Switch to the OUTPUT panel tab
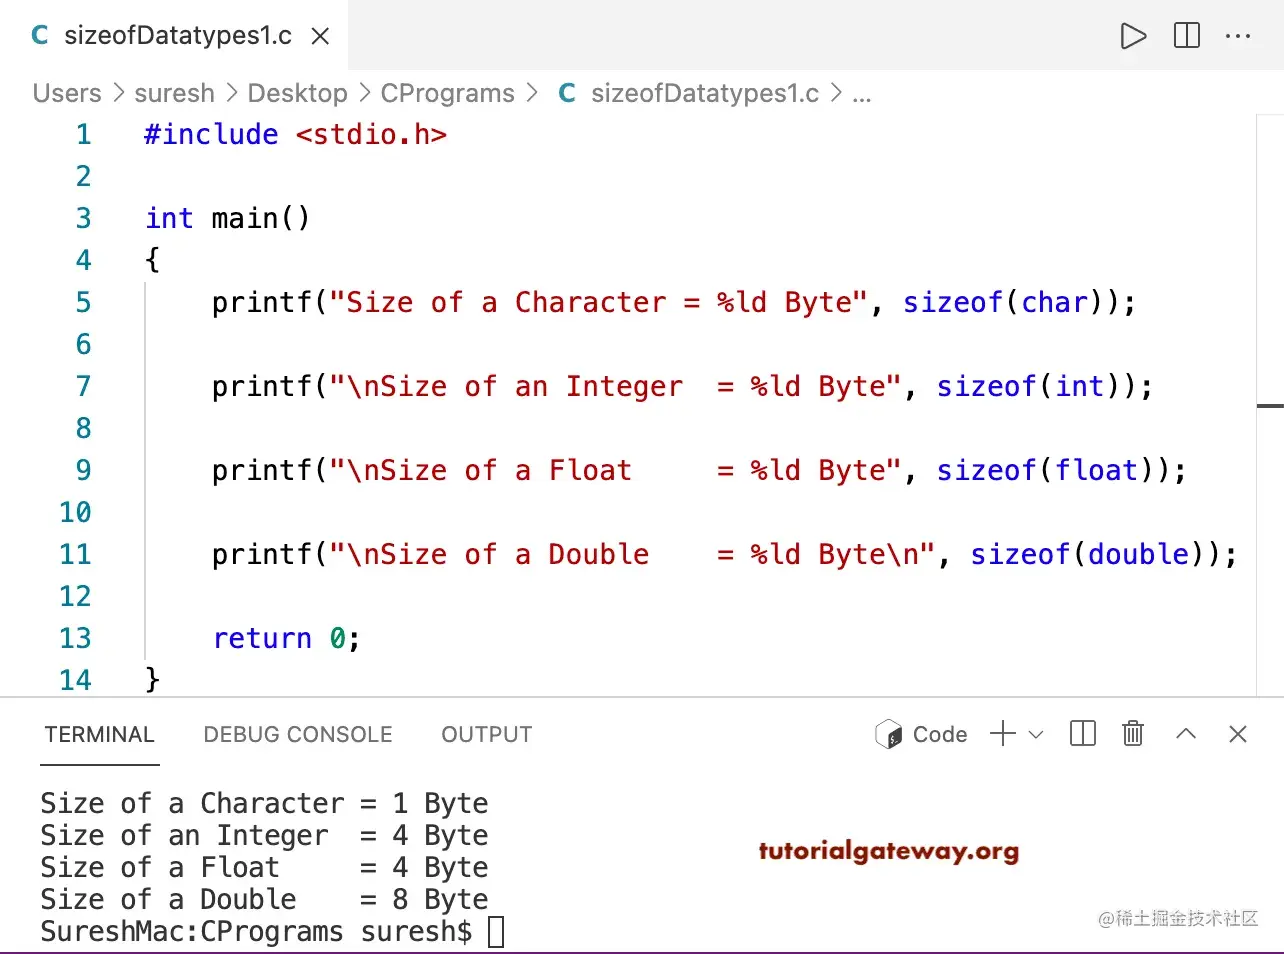Image resolution: width=1284 pixels, height=954 pixels. (486, 735)
